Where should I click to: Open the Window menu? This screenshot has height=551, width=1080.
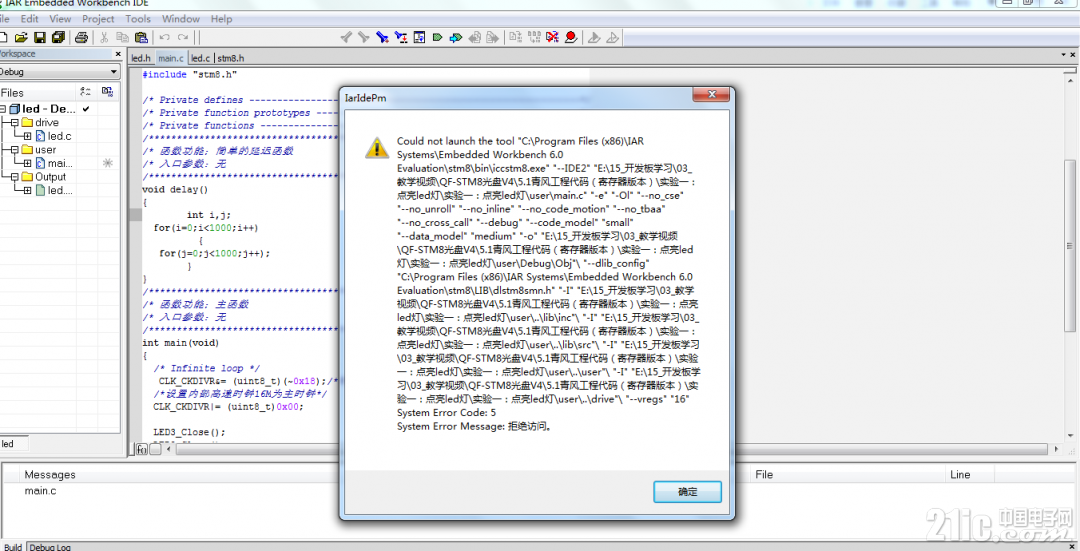click(x=180, y=19)
